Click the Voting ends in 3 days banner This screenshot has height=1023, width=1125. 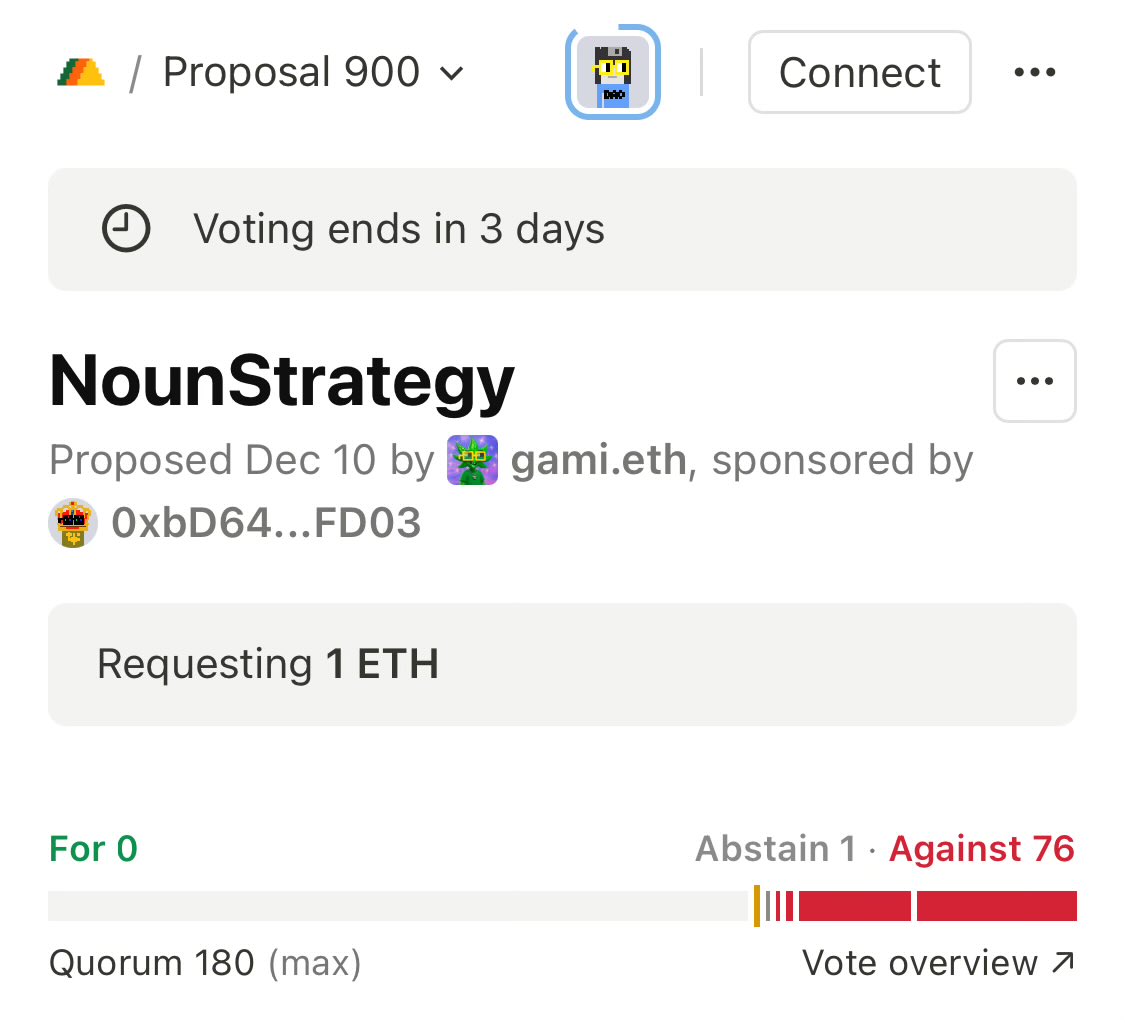[x=562, y=229]
